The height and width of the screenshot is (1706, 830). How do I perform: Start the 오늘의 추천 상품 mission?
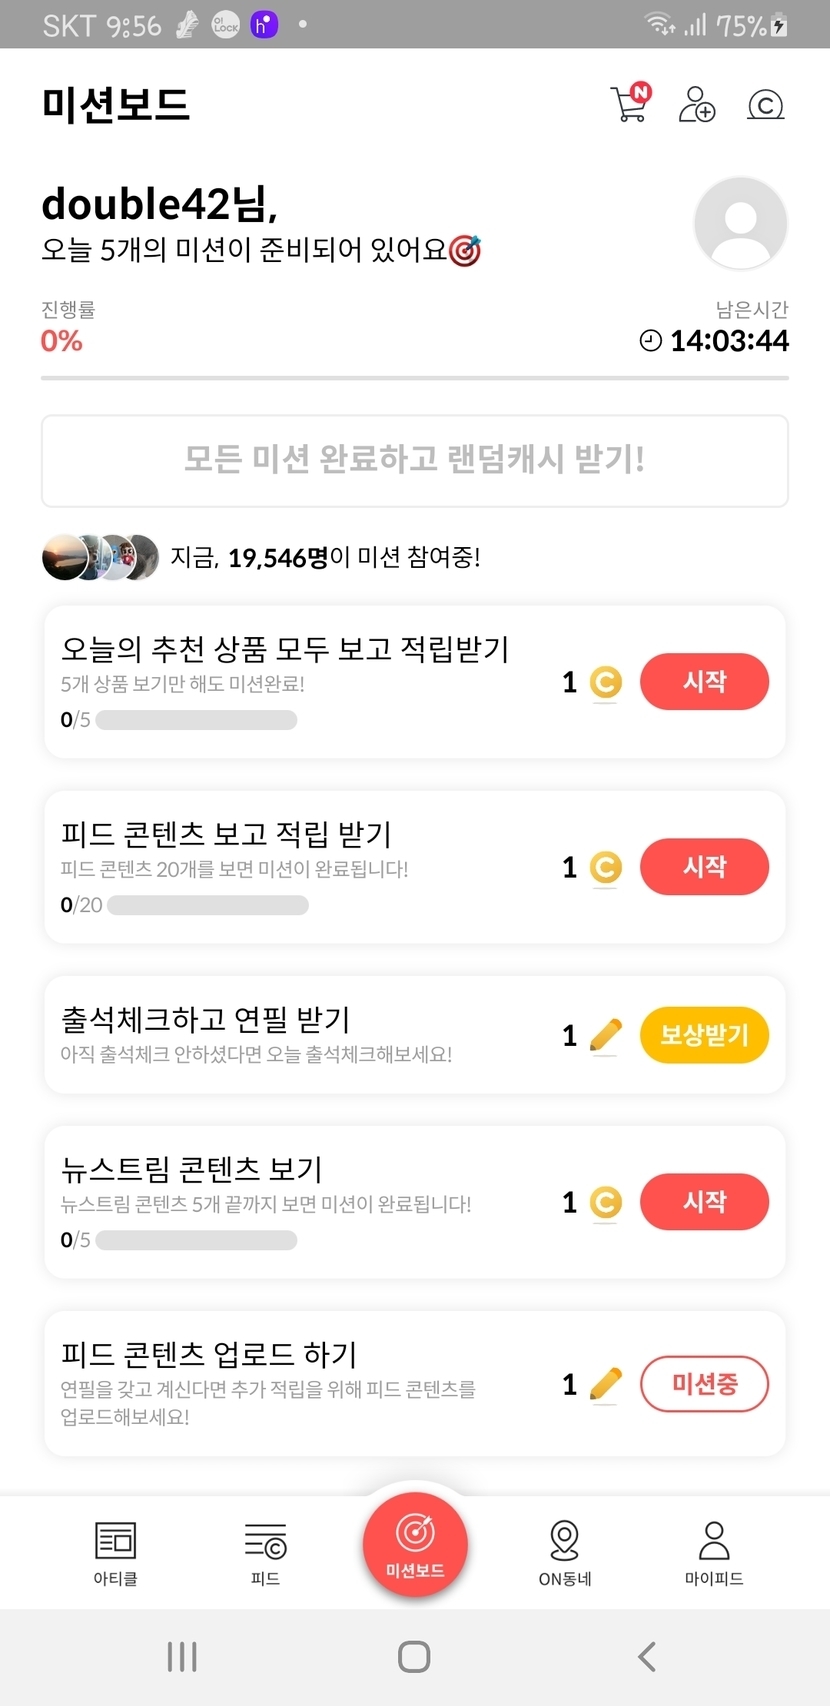(x=704, y=682)
